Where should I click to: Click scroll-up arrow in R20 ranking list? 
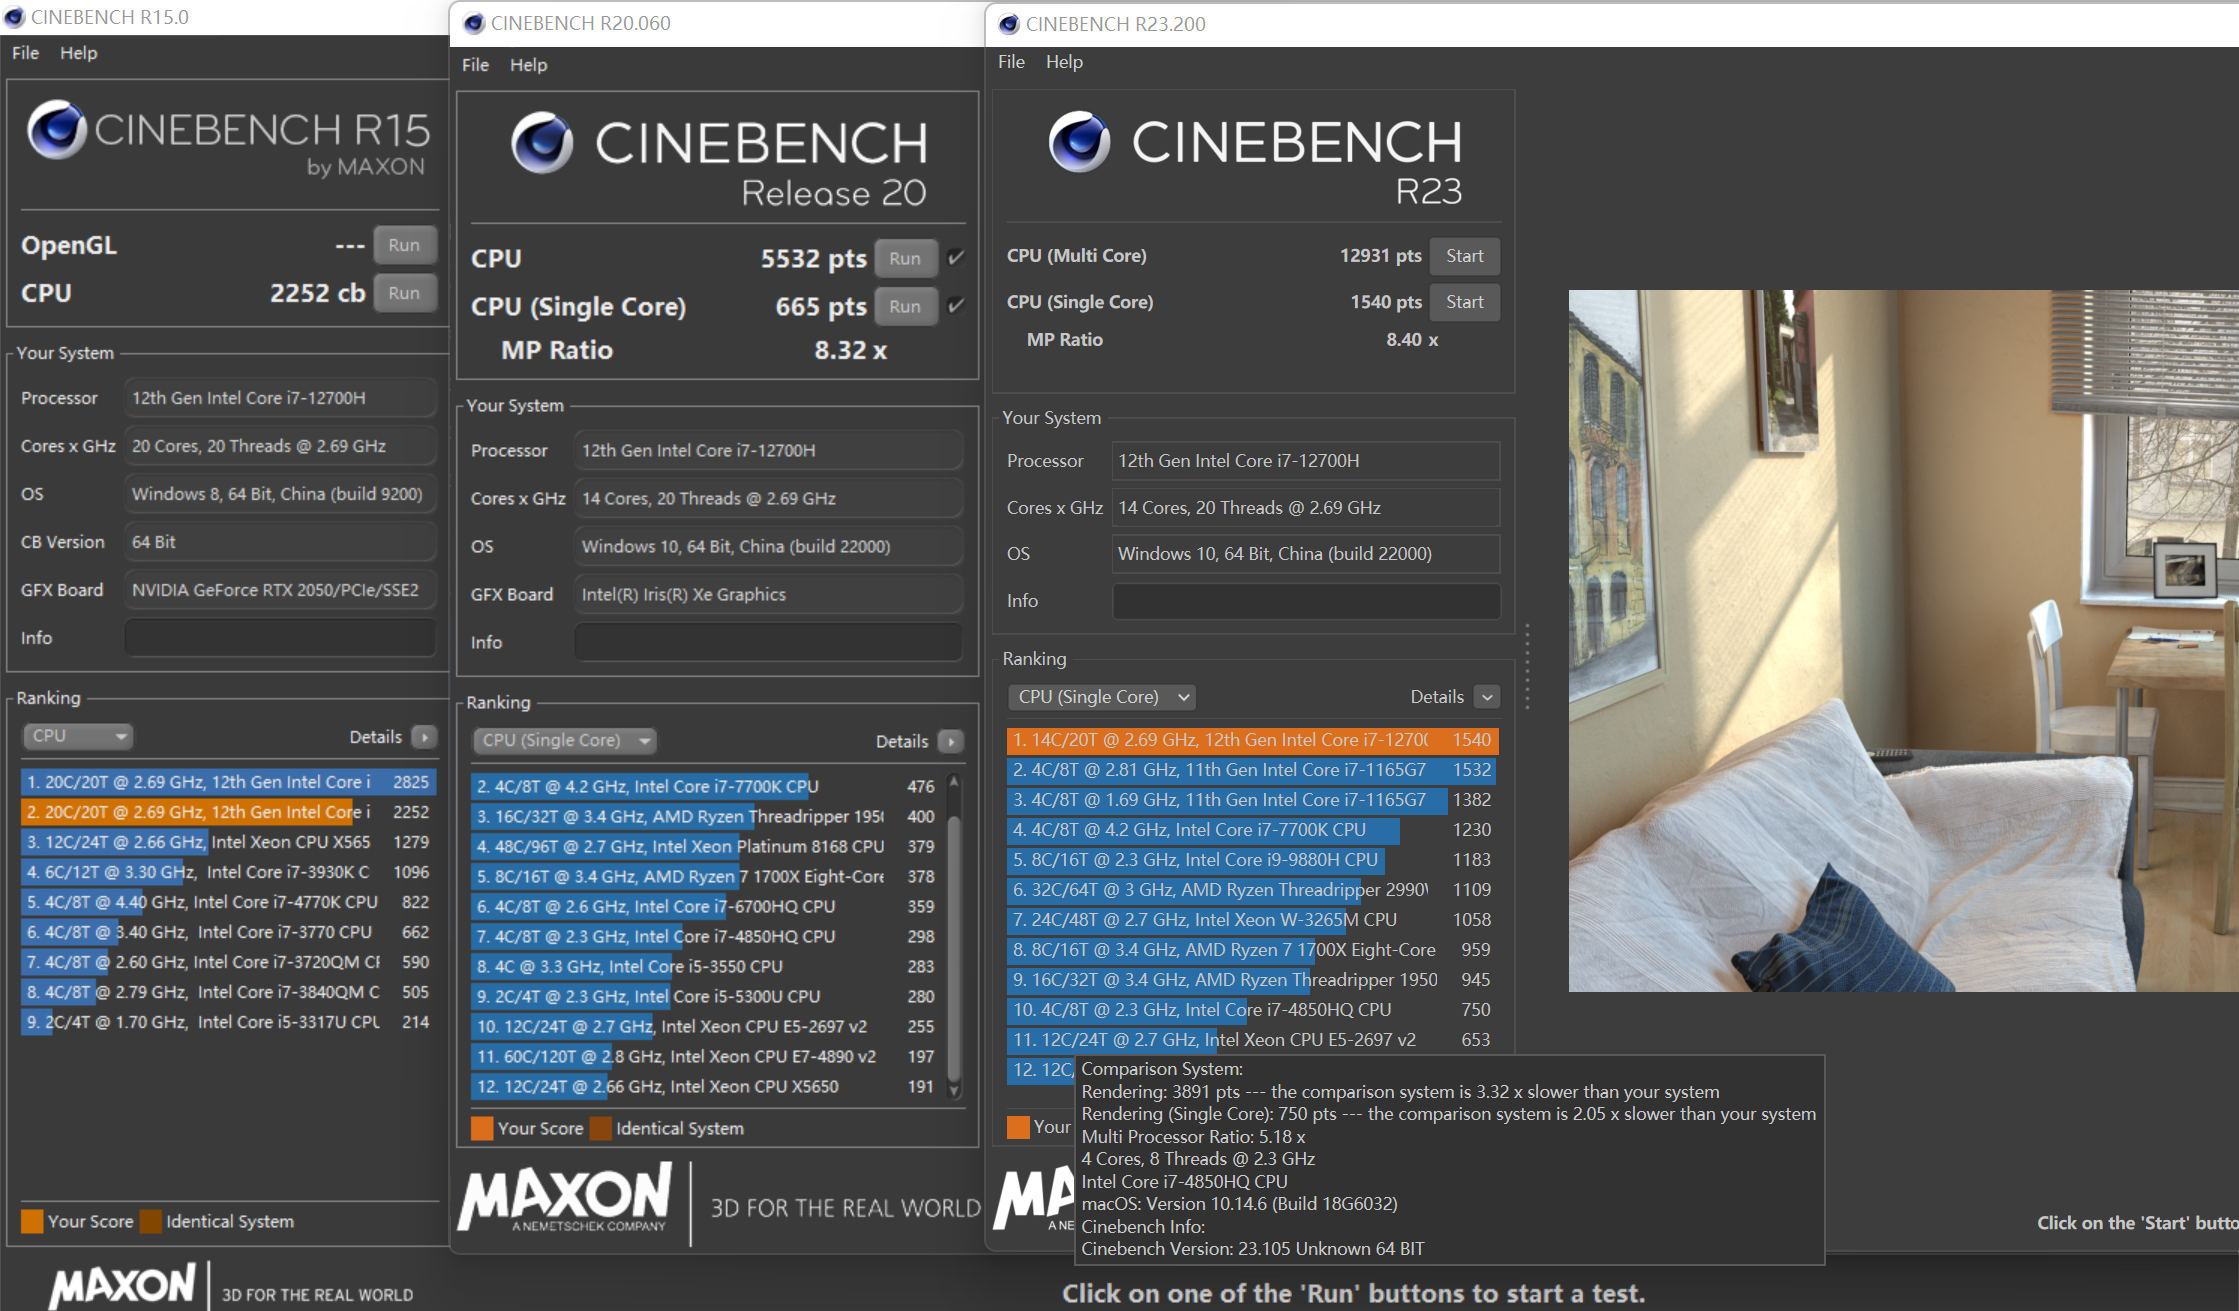tap(954, 781)
